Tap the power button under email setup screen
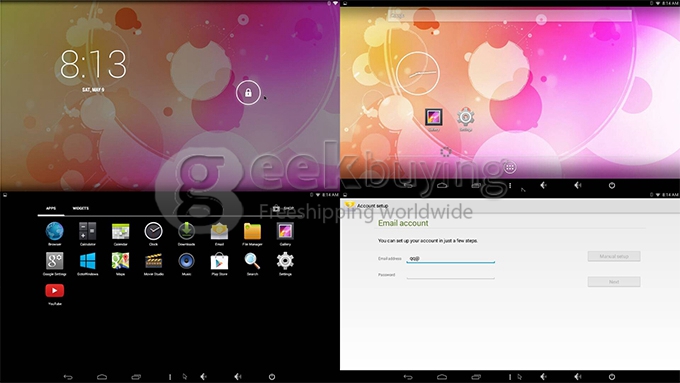 (612, 376)
